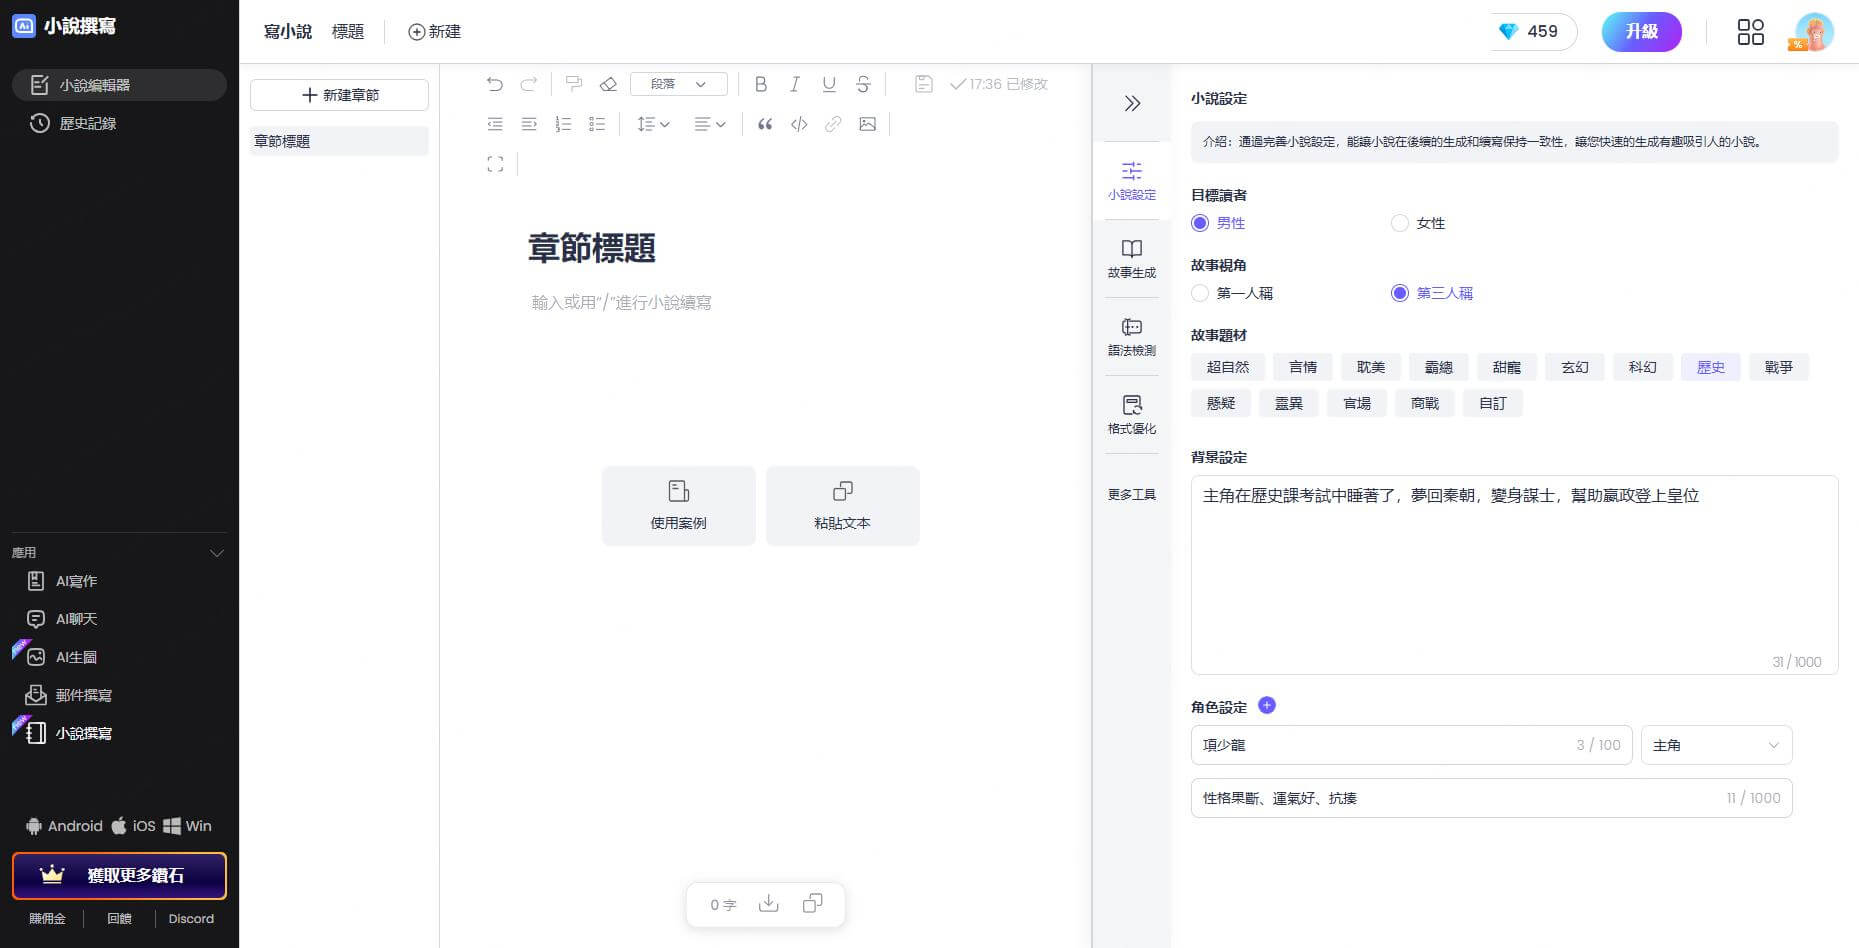Insert an image into editor
This screenshot has height=948, width=1859.
(x=867, y=124)
